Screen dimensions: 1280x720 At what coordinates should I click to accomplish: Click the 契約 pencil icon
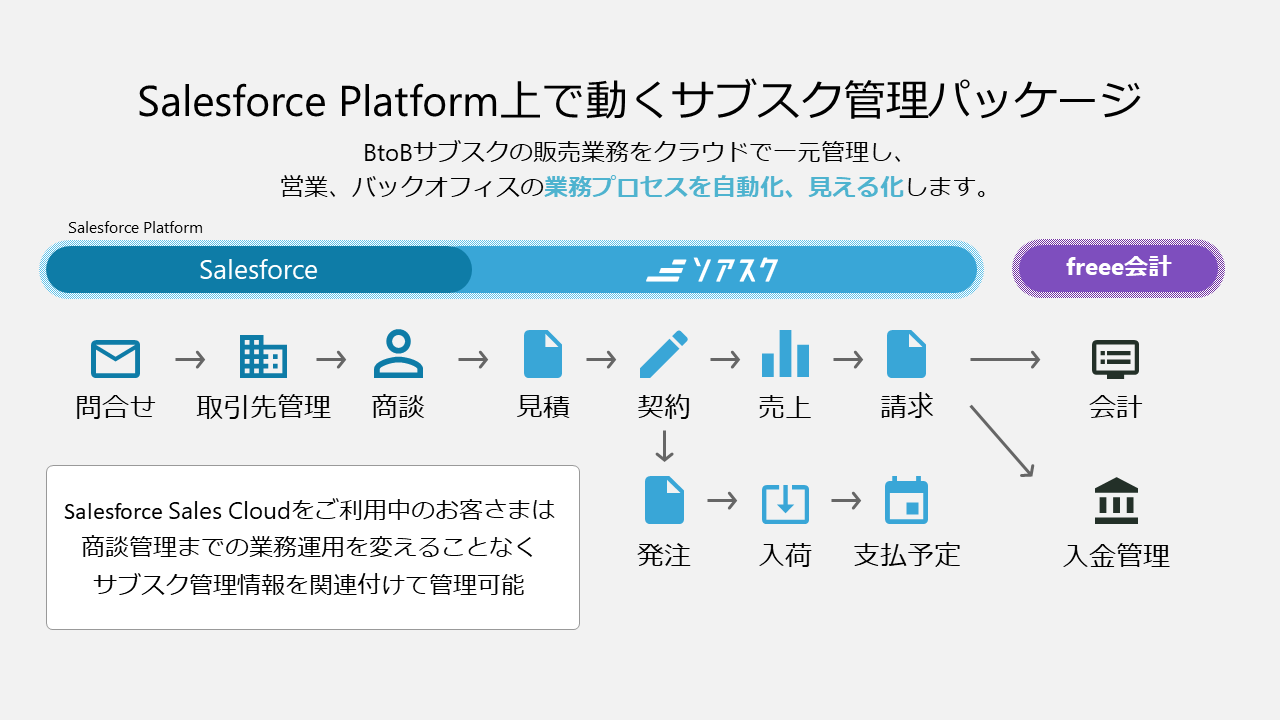click(x=664, y=355)
